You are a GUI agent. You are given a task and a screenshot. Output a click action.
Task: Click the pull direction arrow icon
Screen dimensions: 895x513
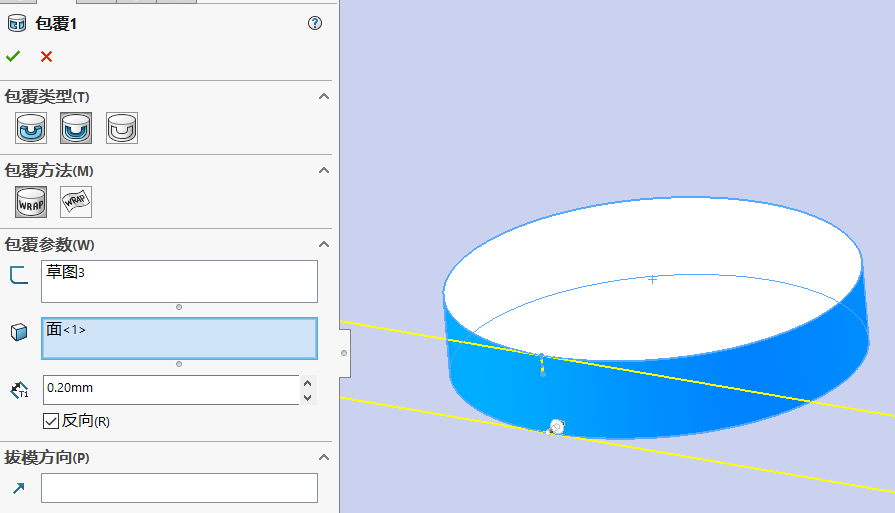pos(18,488)
